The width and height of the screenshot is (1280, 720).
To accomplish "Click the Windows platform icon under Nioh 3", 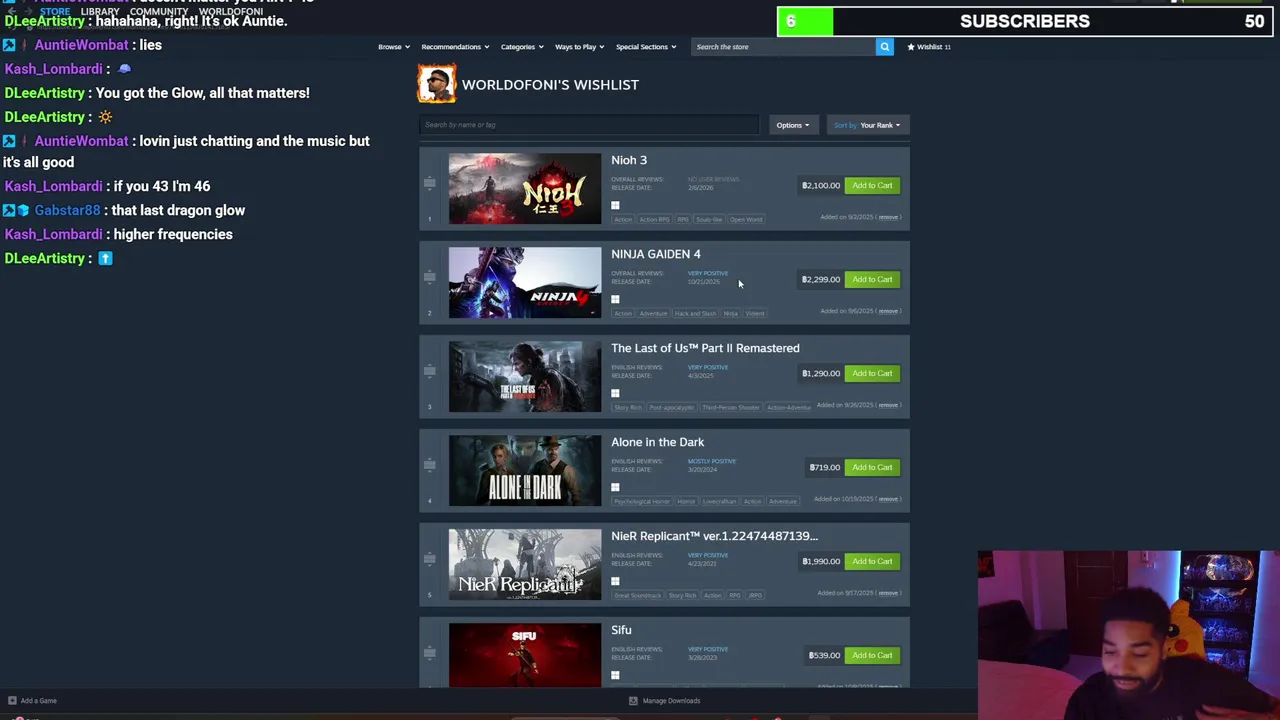I will (x=615, y=205).
